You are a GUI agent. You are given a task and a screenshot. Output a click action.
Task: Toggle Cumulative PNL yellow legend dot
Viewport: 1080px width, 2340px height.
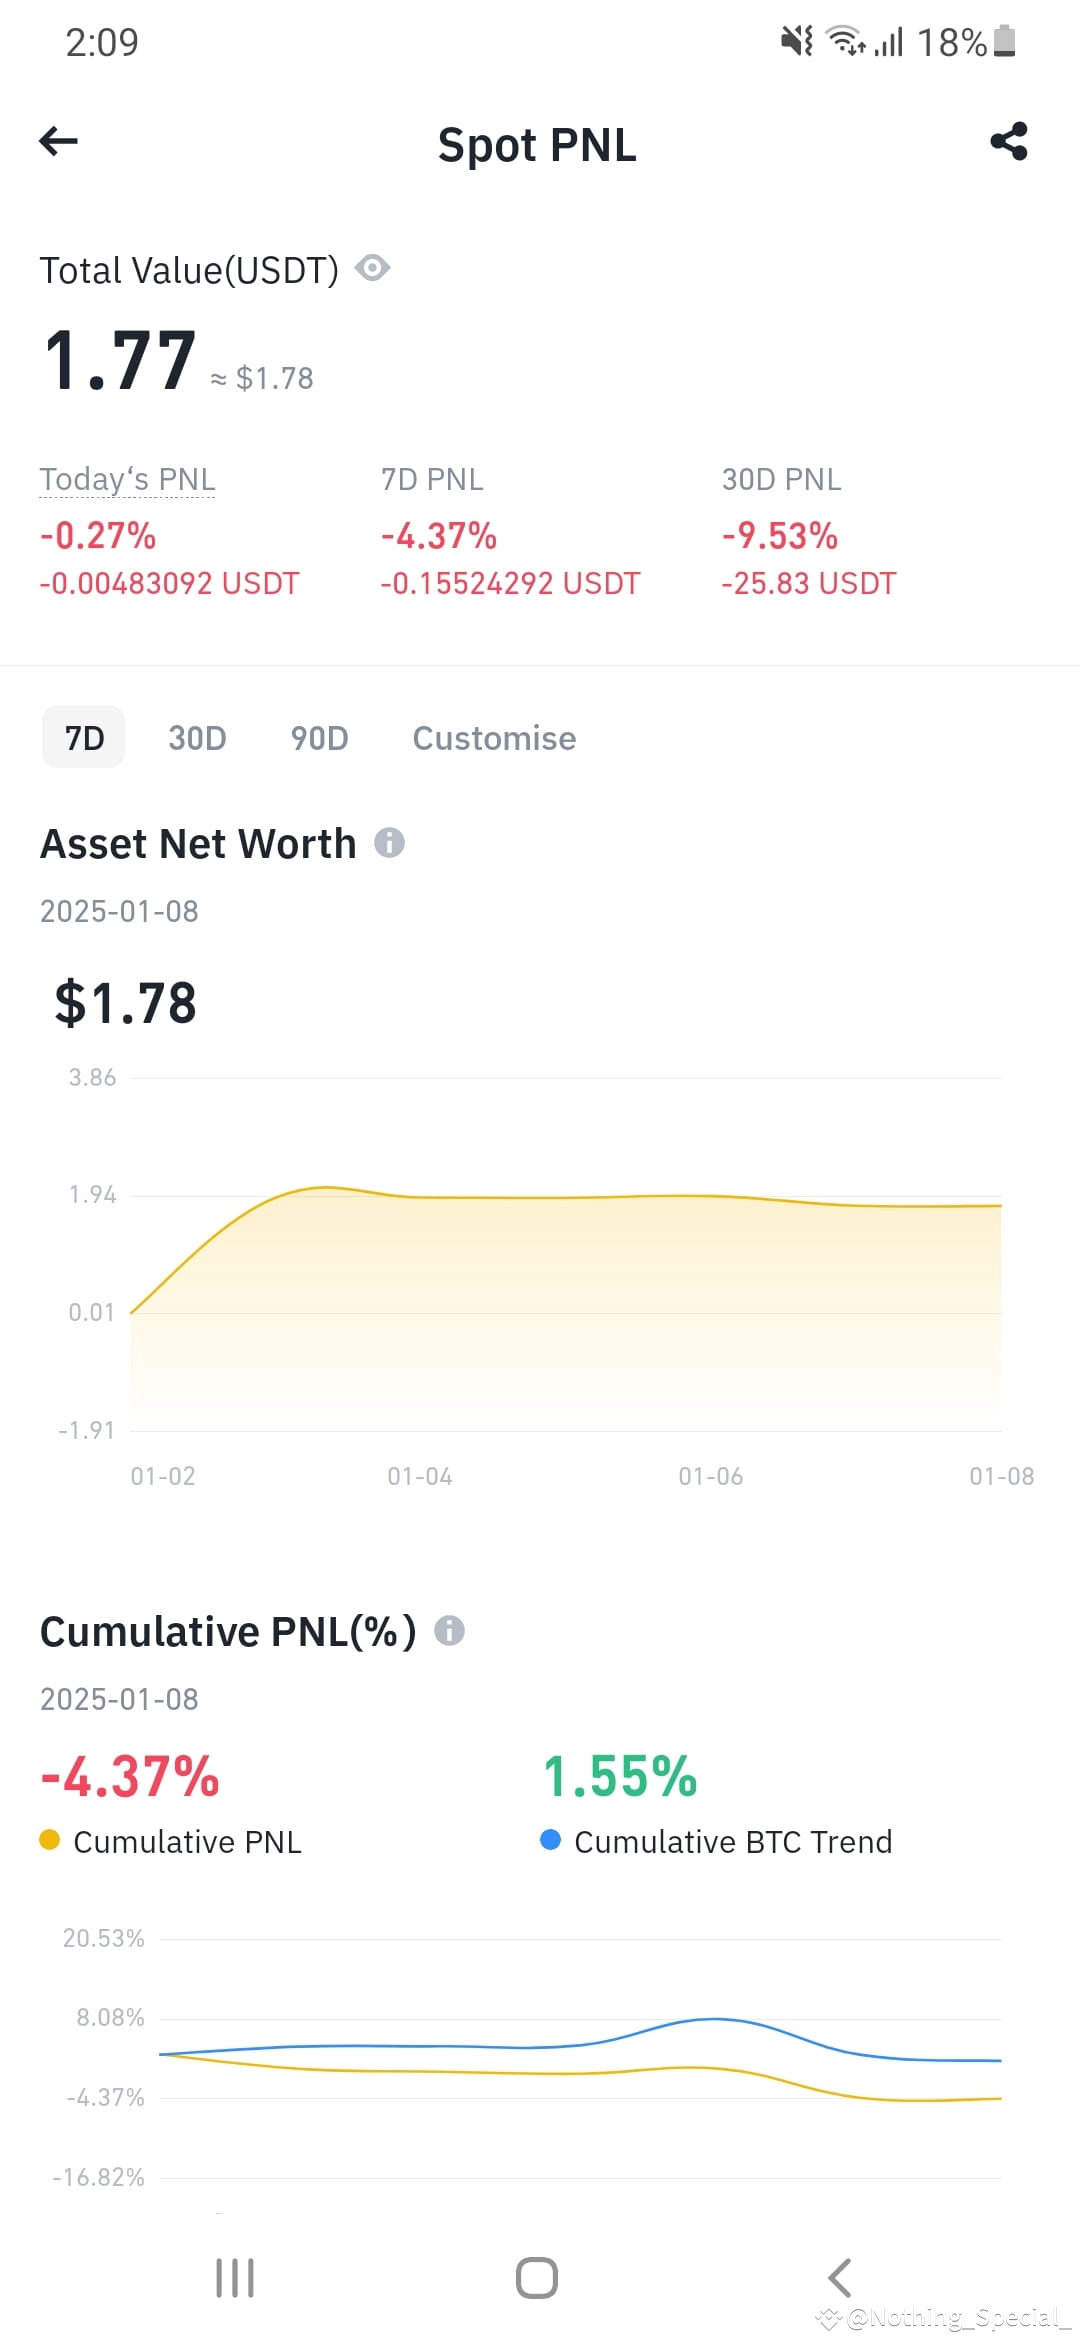(x=49, y=1840)
